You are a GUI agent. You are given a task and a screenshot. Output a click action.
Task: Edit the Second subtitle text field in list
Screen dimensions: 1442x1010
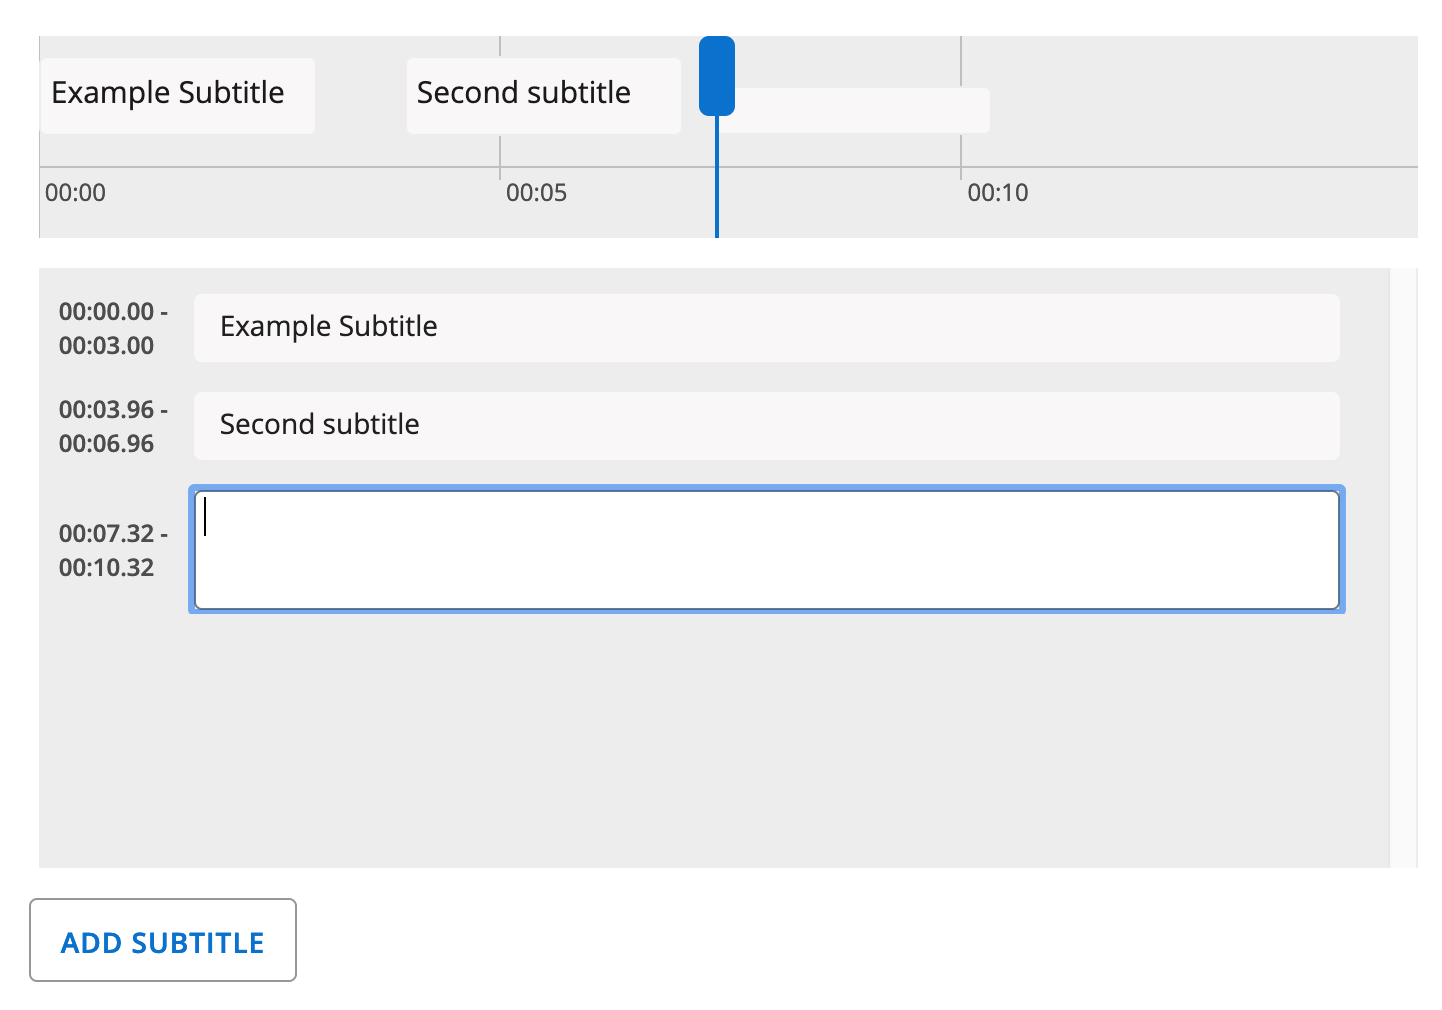click(766, 426)
